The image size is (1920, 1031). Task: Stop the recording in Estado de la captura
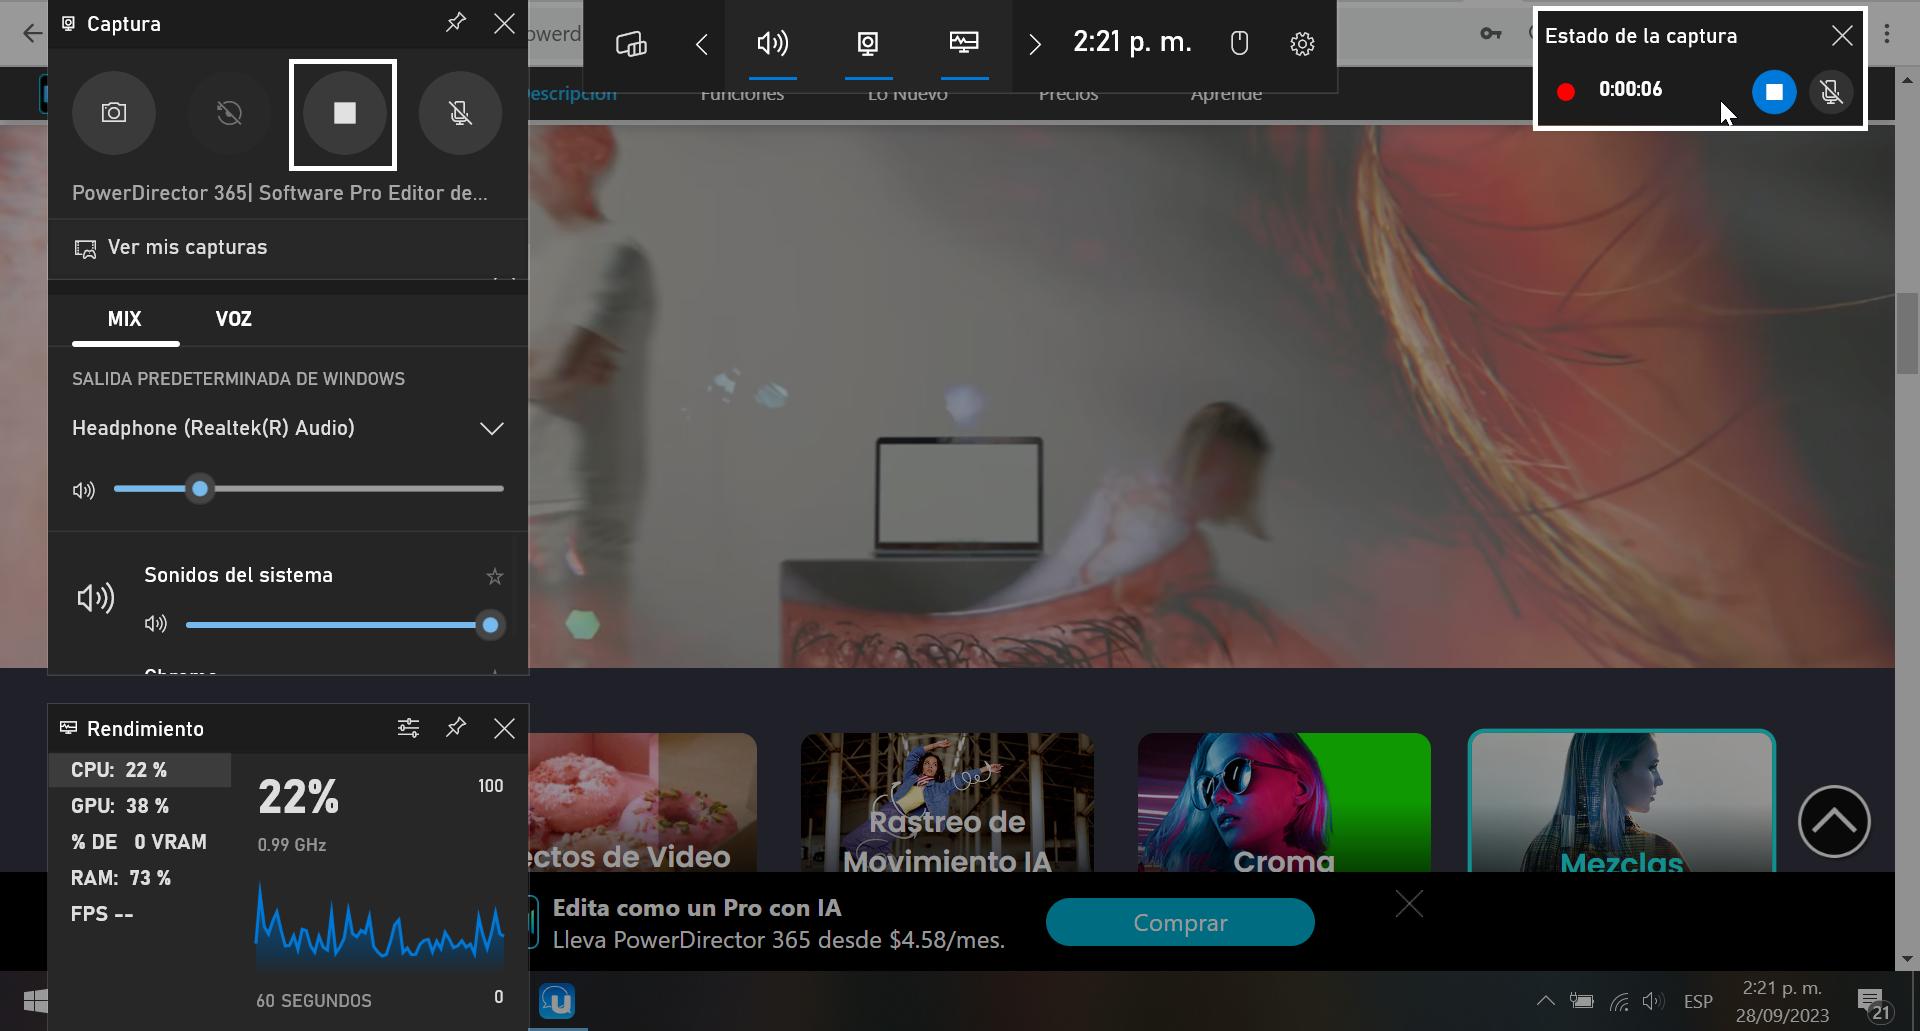pos(1775,91)
